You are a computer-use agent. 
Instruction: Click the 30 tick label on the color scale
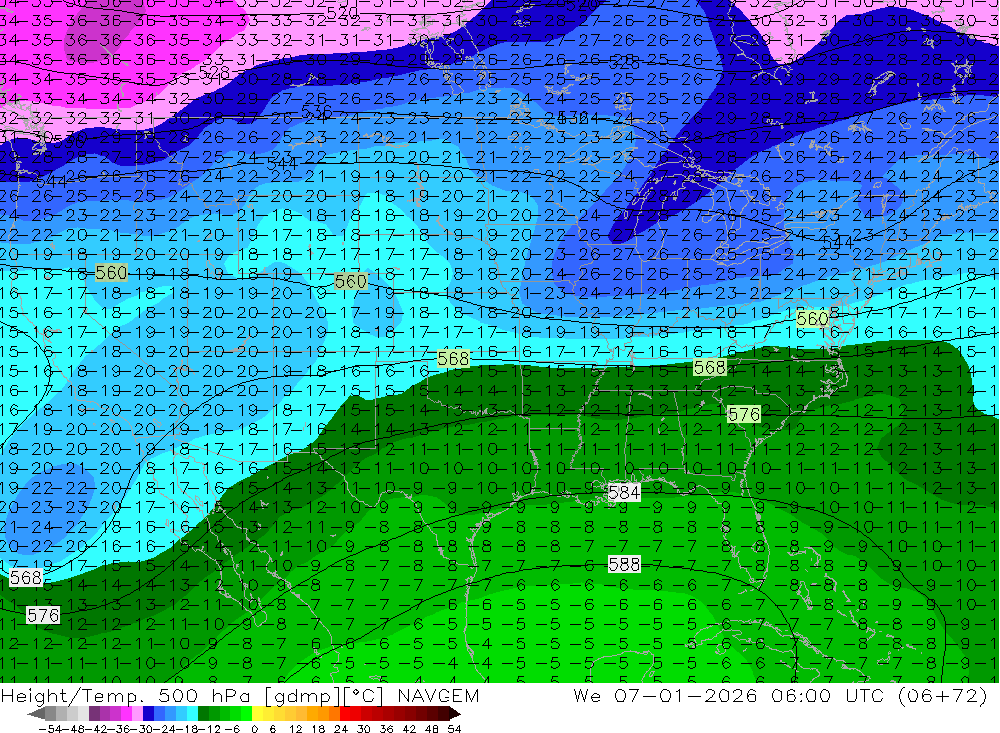point(364,729)
